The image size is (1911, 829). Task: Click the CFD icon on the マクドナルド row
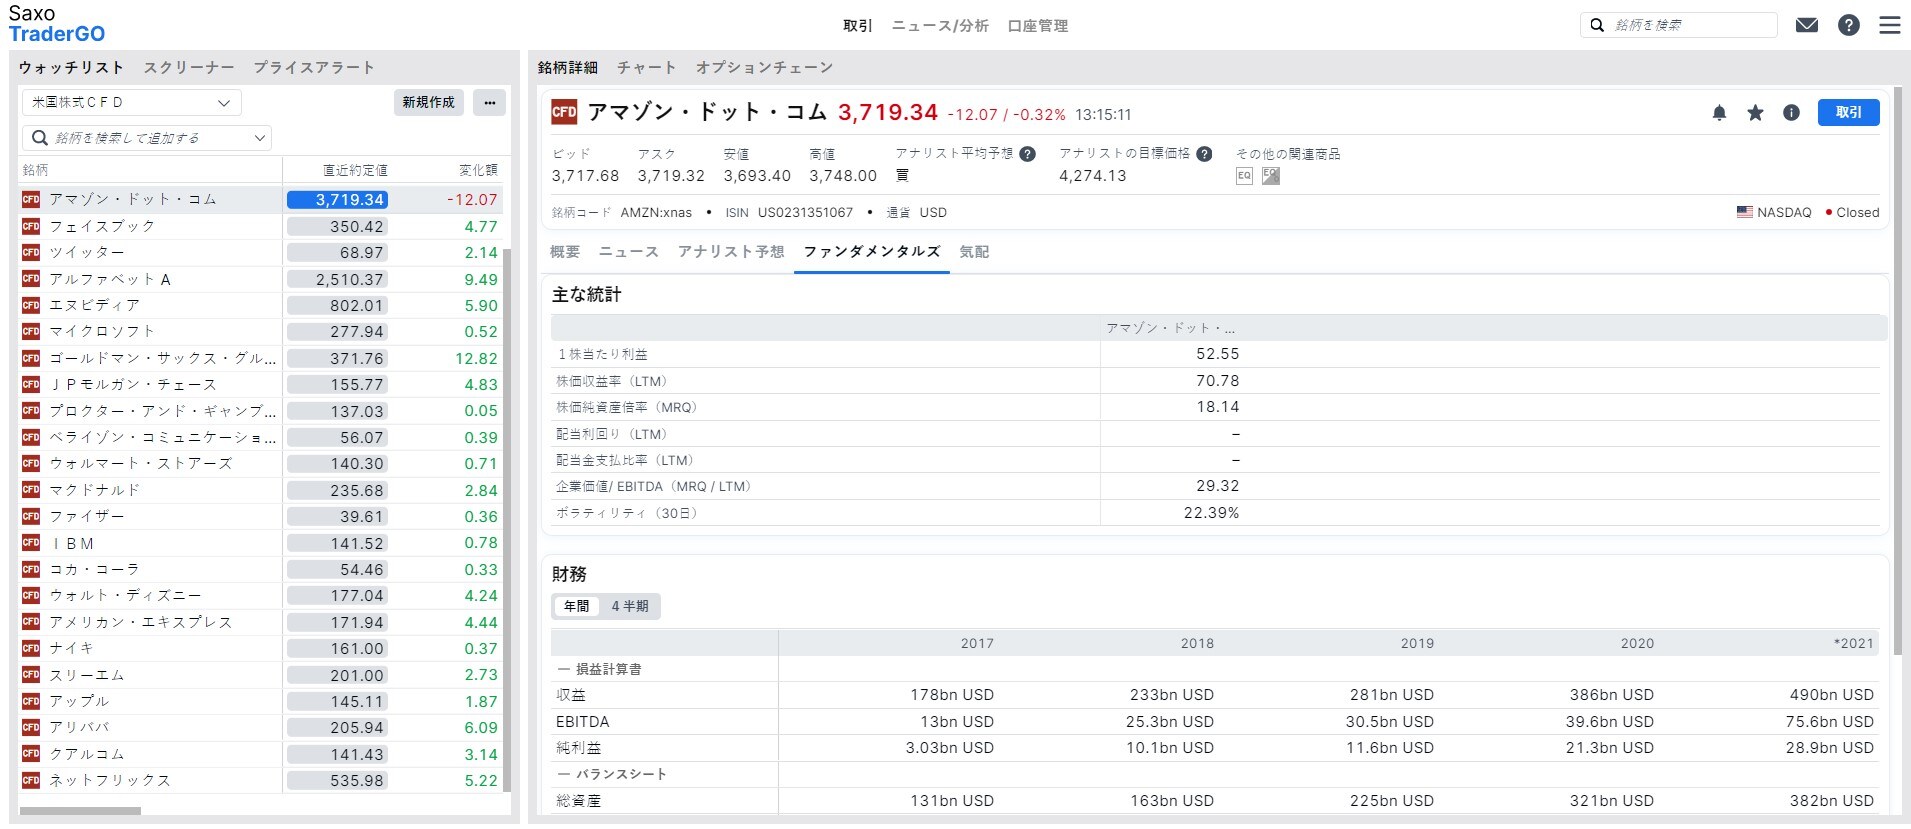[x=31, y=490]
